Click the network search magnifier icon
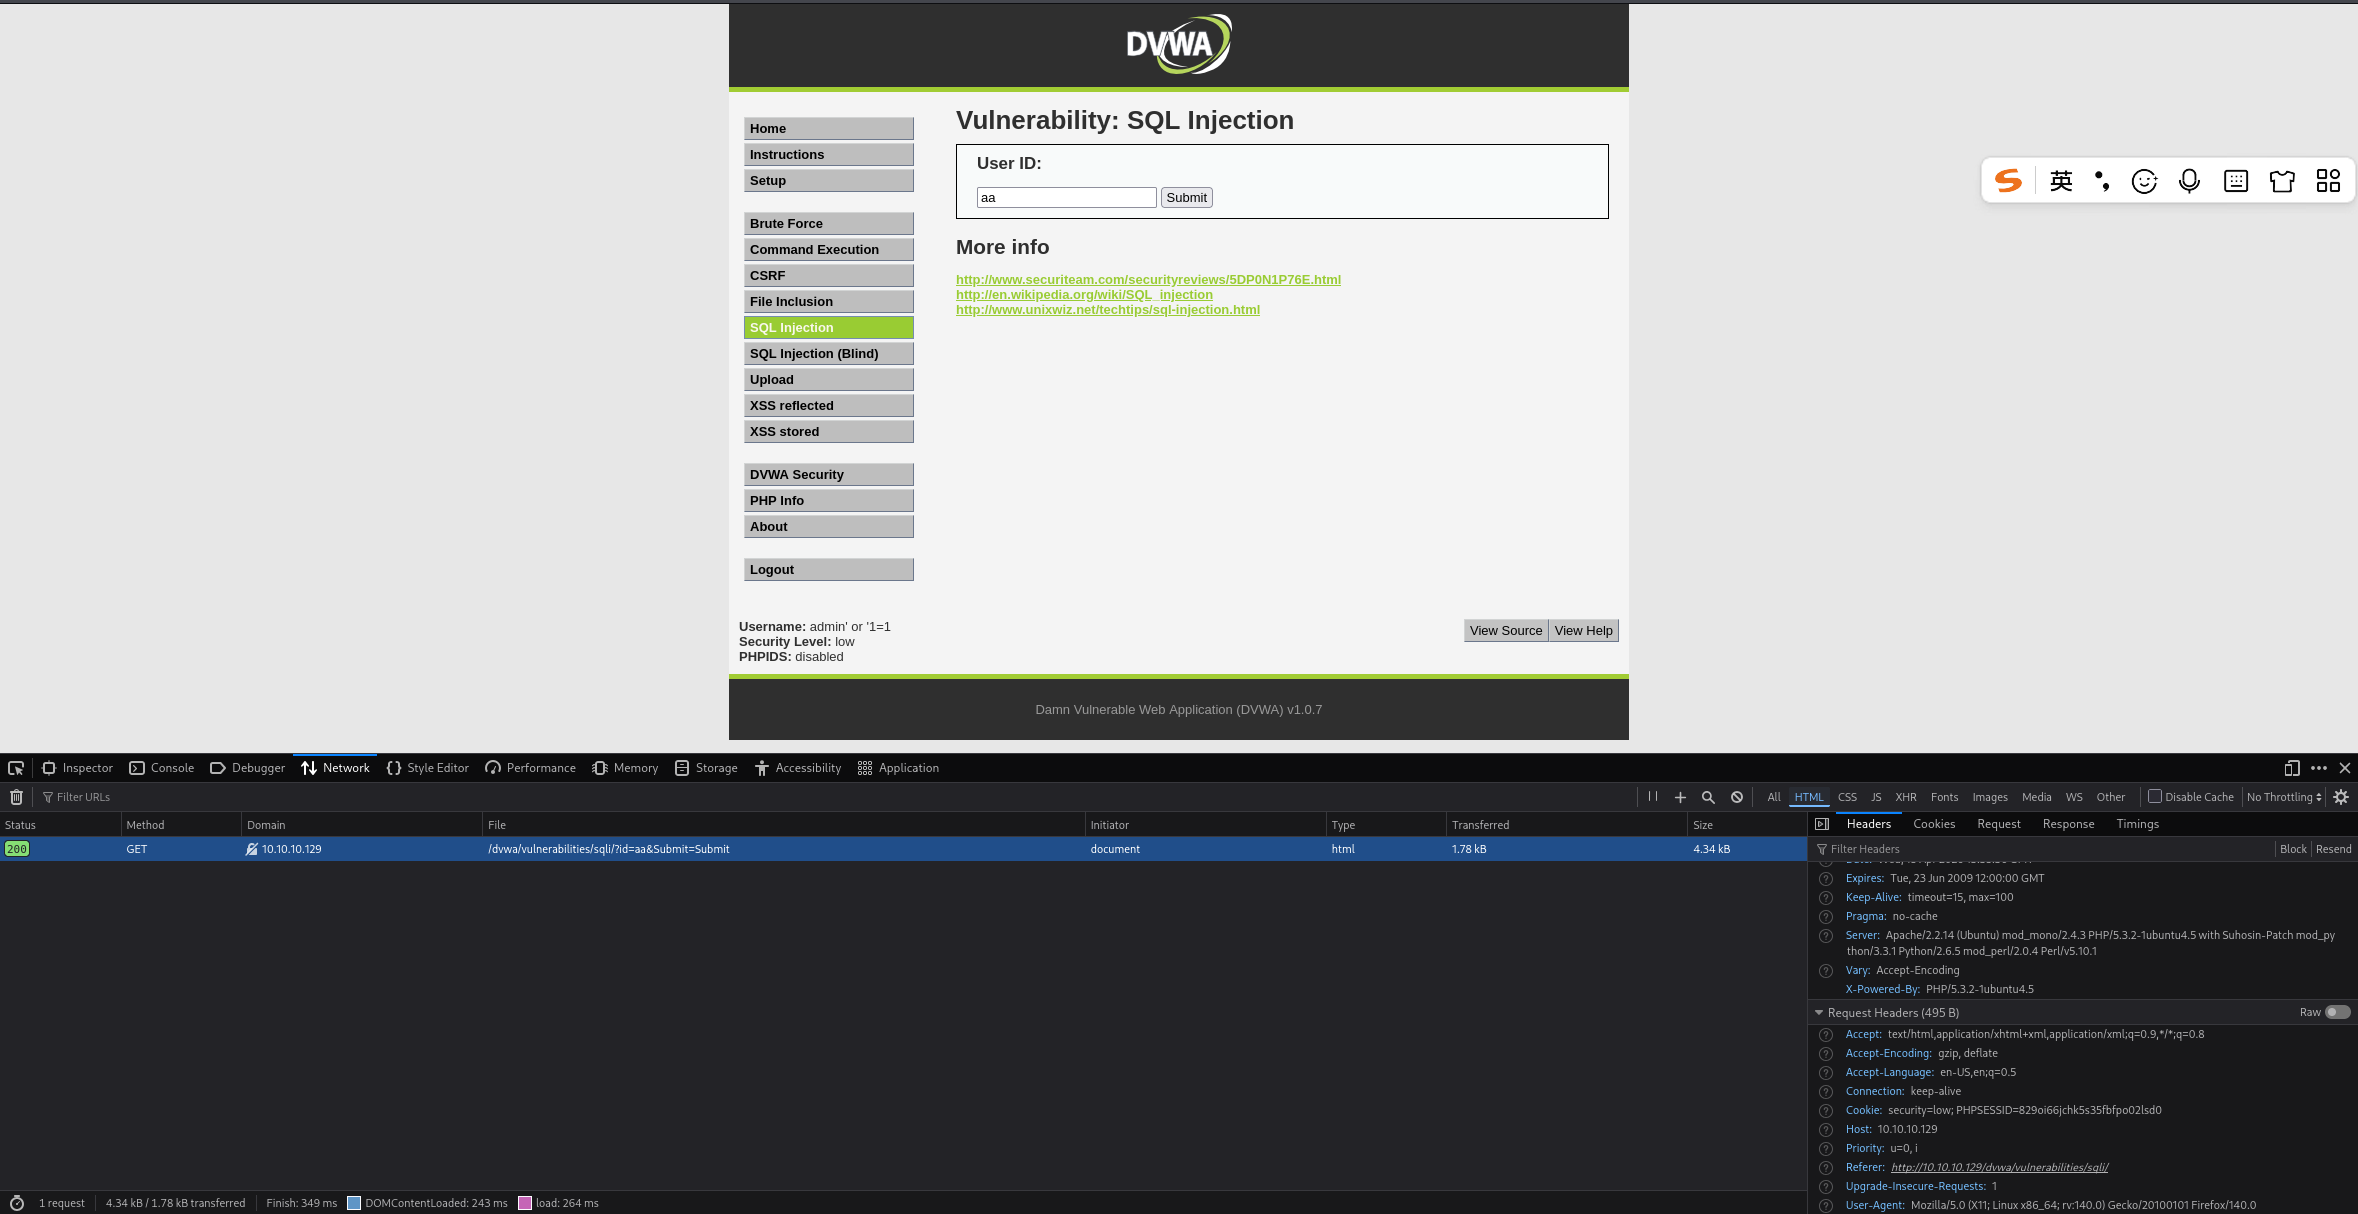 [x=1708, y=797]
